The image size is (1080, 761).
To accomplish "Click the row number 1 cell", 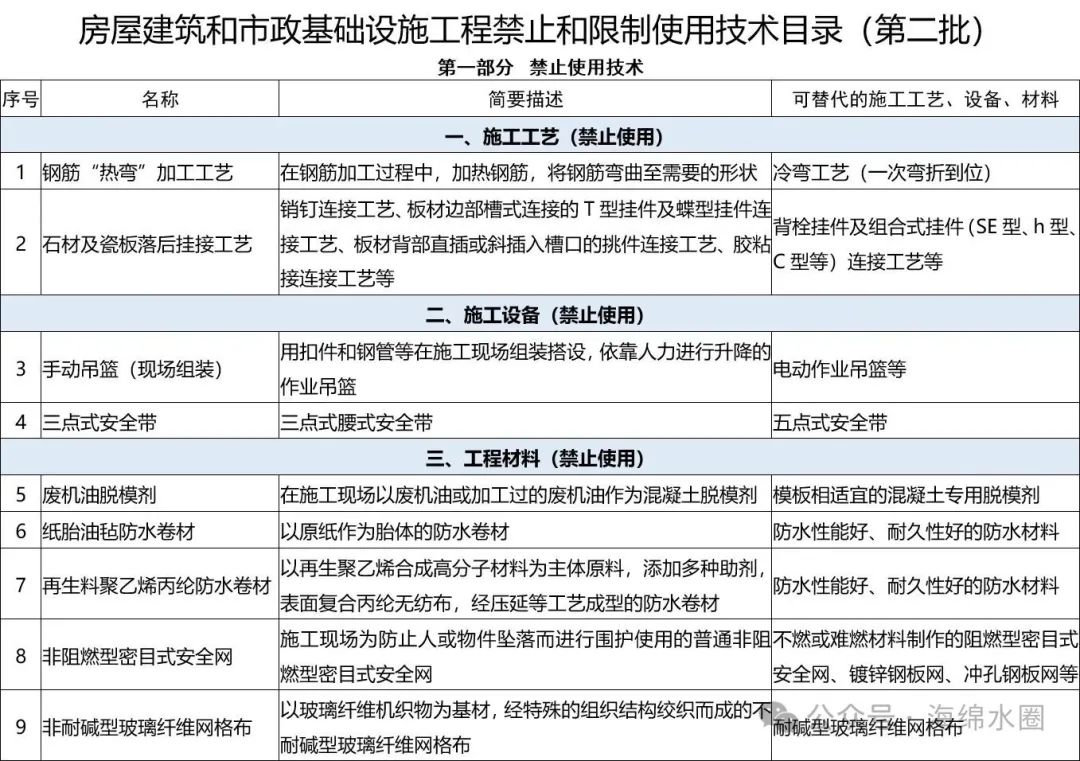I will tap(21, 172).
